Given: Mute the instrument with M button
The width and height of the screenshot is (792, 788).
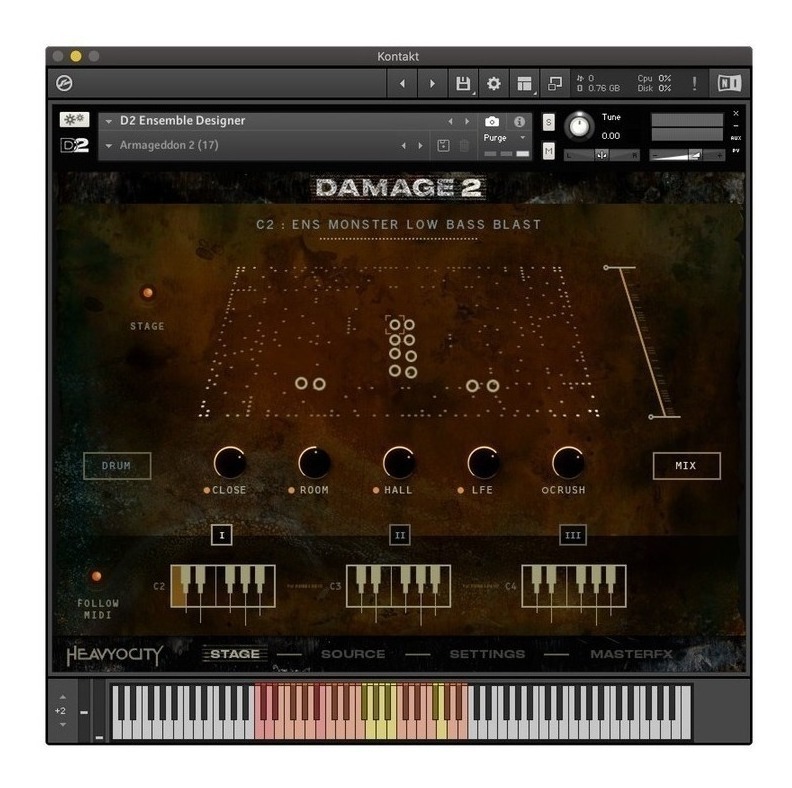Looking at the screenshot, I should click(549, 151).
